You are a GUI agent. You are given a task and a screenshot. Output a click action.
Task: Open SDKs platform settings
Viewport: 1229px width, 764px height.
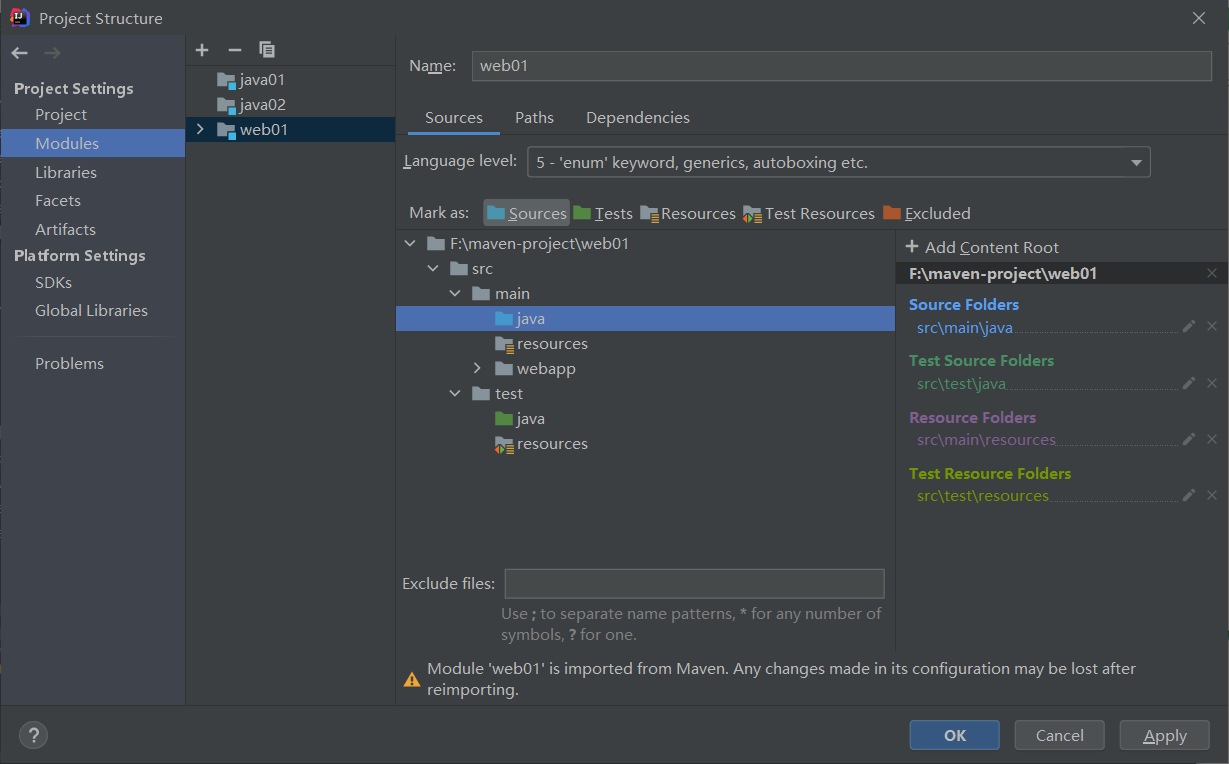53,283
